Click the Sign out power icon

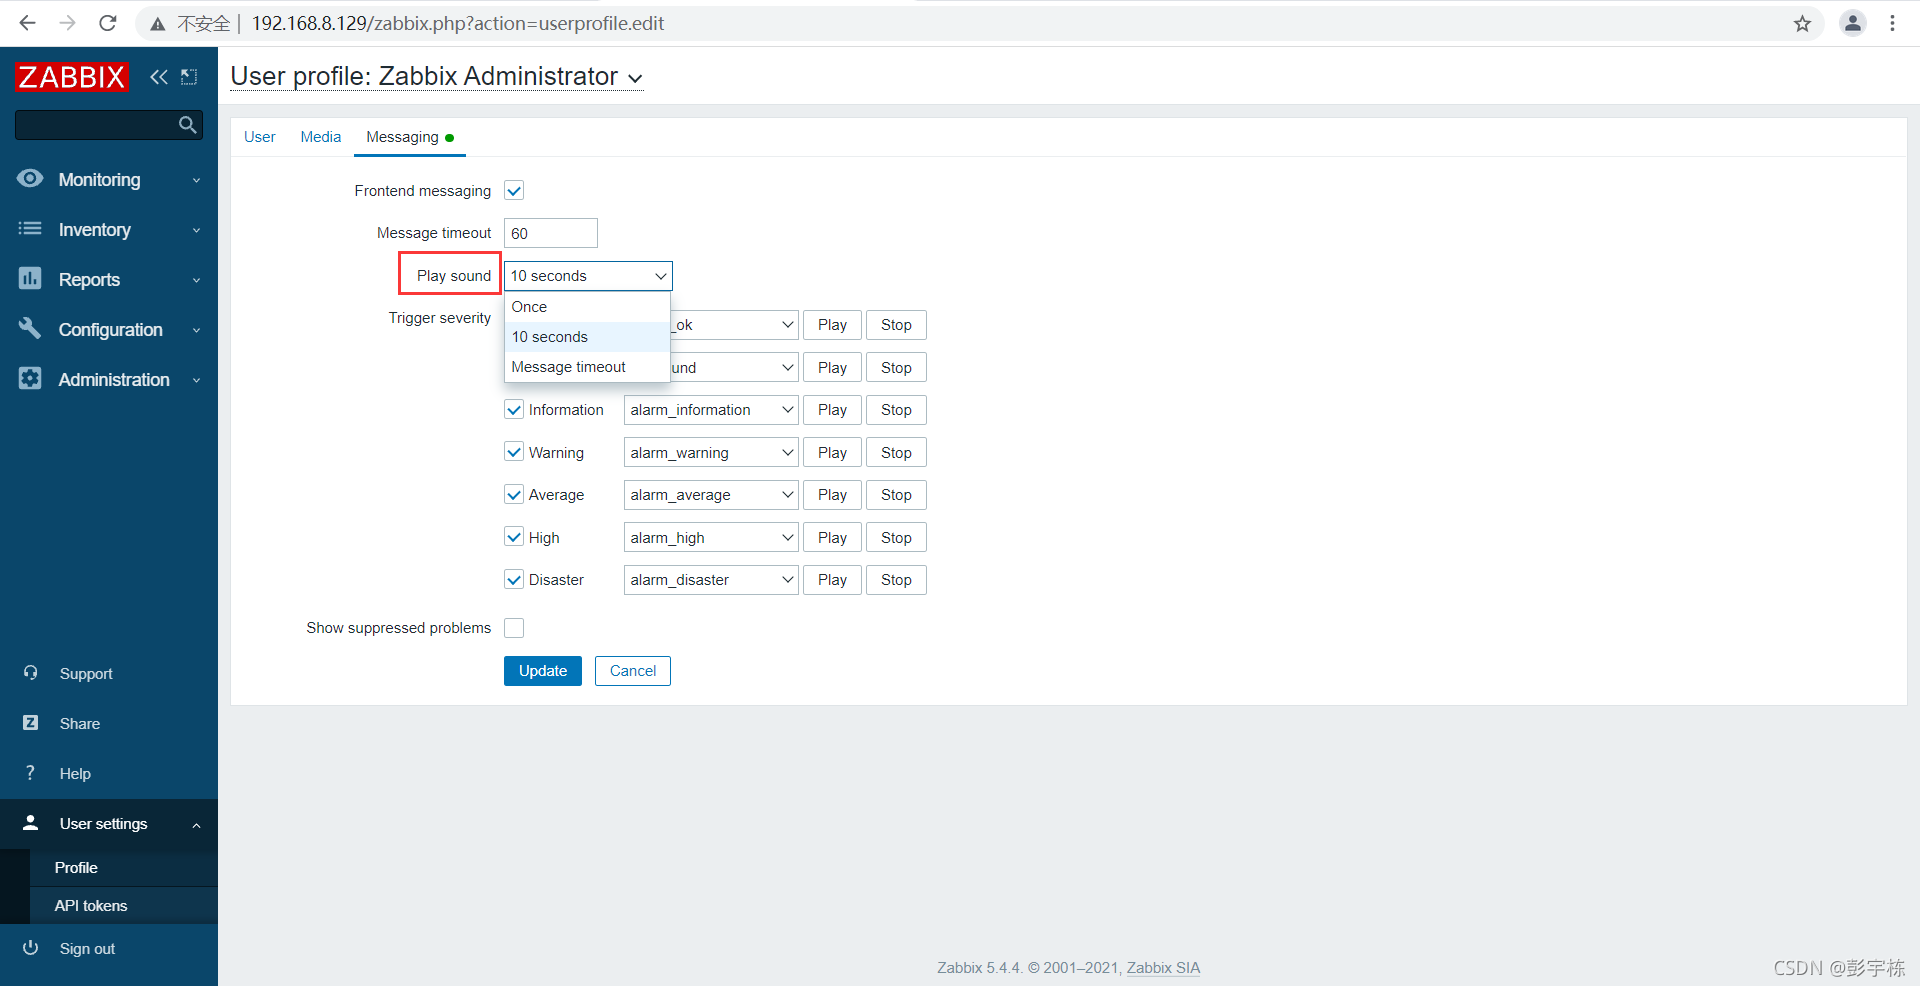[x=30, y=948]
